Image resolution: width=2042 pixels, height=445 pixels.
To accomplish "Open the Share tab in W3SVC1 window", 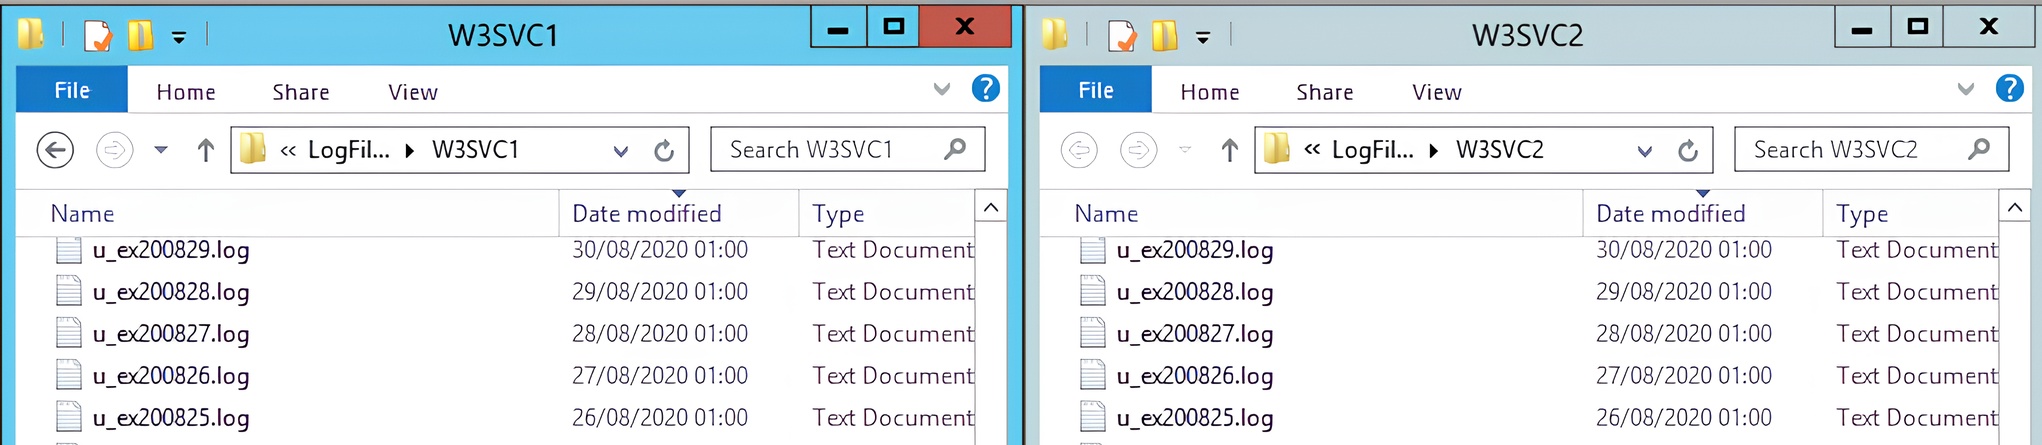I will (301, 92).
